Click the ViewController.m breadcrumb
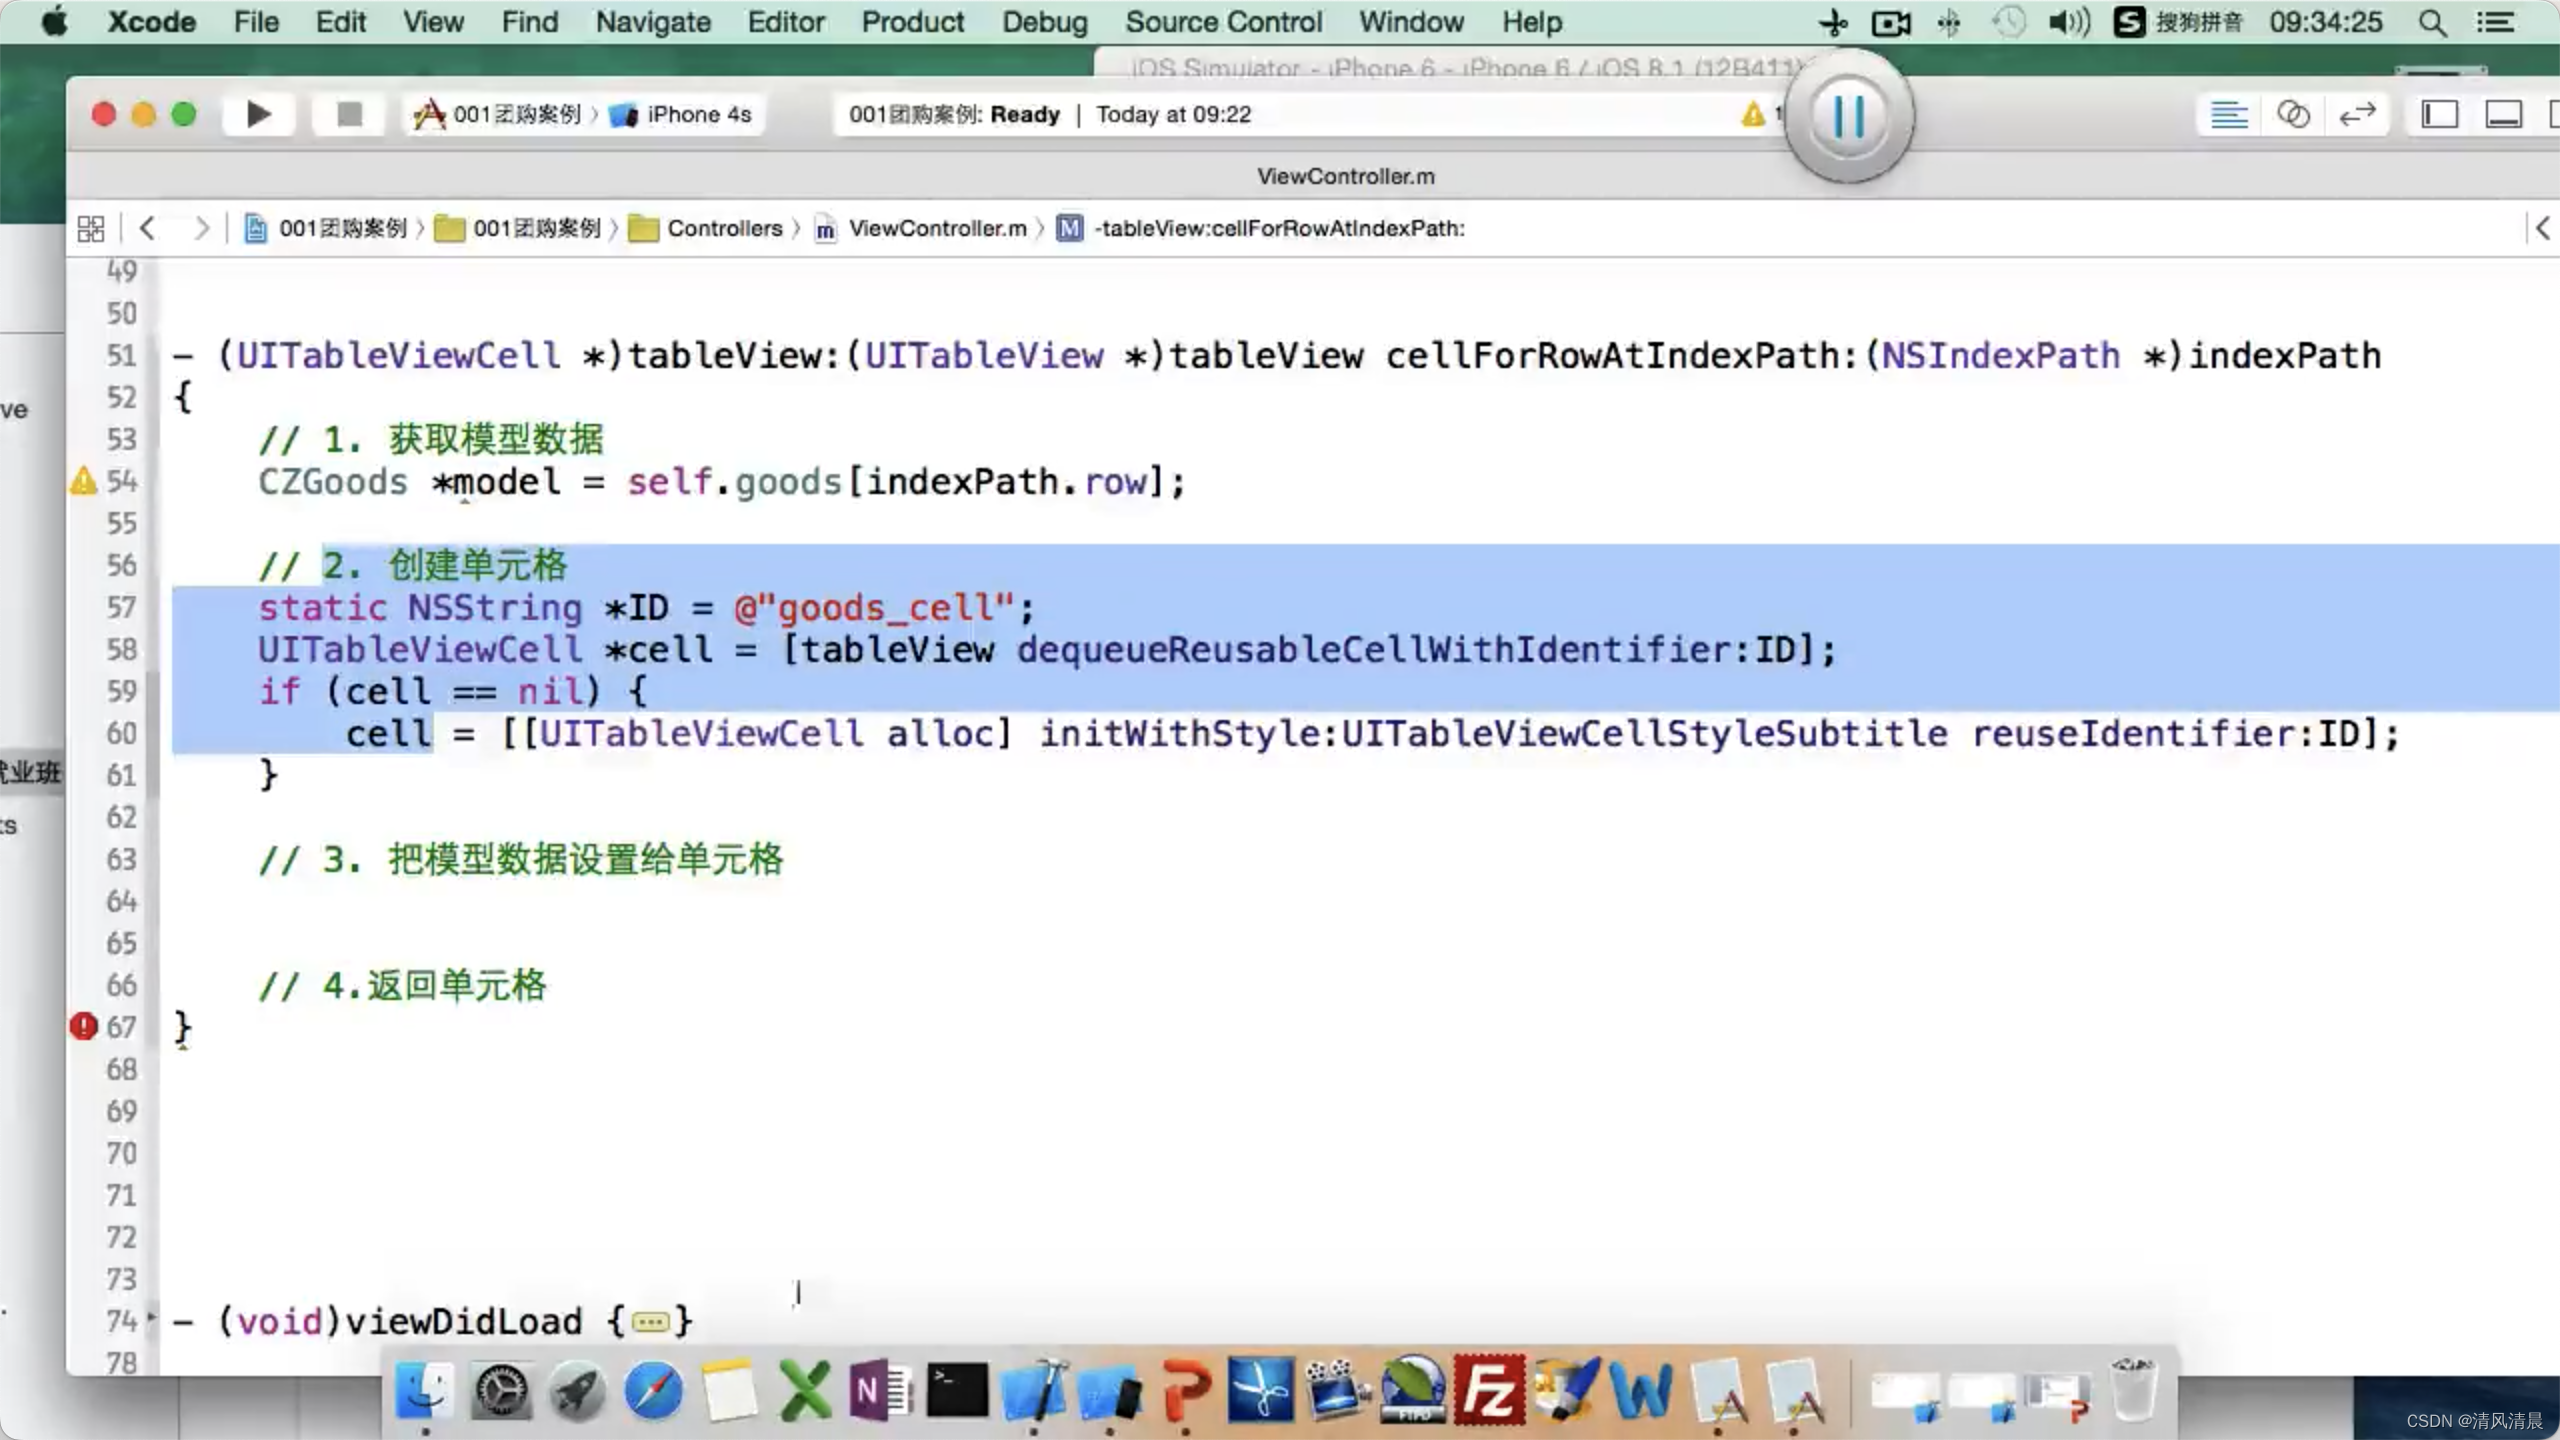 pyautogui.click(x=936, y=228)
